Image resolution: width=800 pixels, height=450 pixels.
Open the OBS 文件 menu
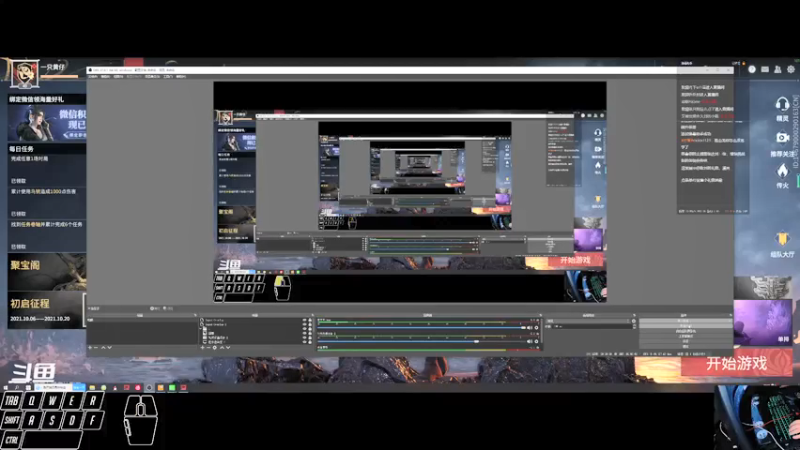[x=92, y=77]
